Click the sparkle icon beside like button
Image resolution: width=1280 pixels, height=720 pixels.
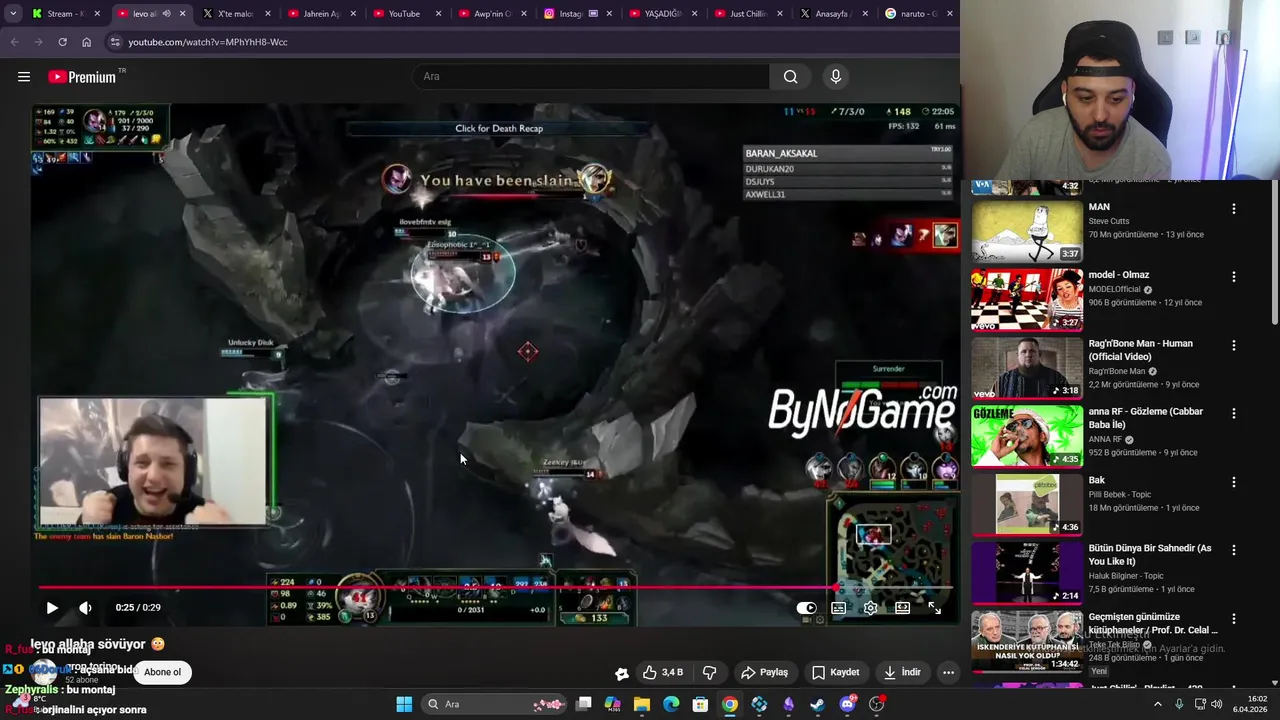tap(621, 673)
